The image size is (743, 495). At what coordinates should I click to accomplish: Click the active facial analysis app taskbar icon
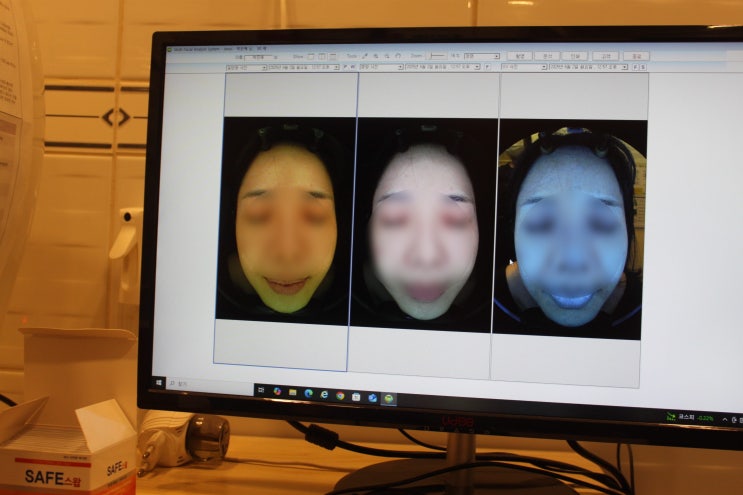click(389, 399)
